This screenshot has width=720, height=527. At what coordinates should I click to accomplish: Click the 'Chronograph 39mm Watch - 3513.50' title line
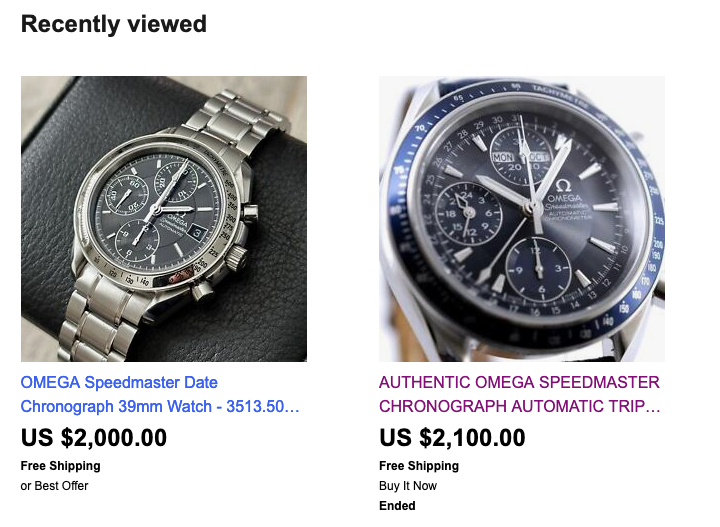(160, 407)
